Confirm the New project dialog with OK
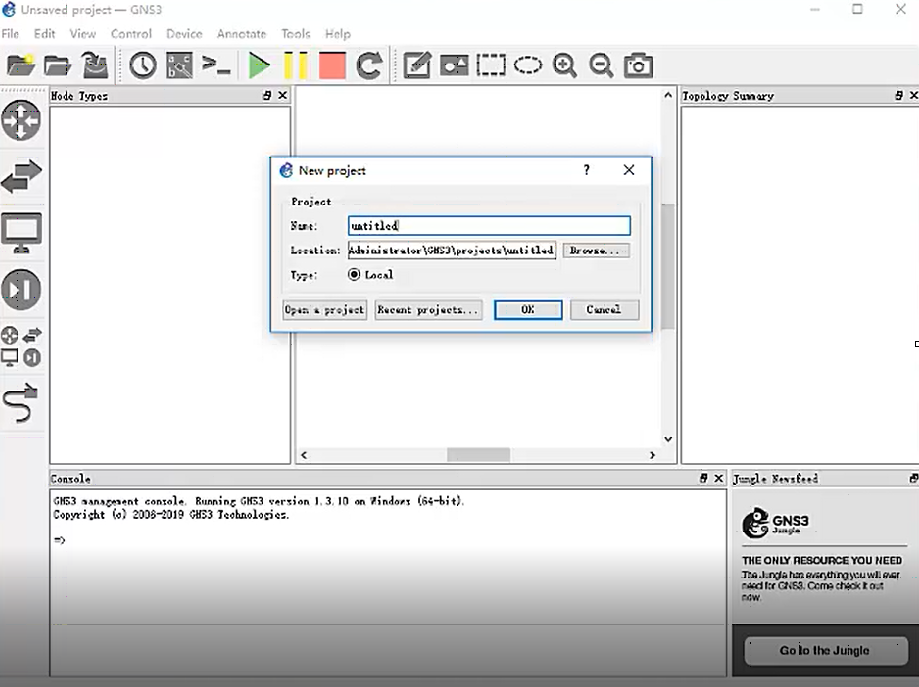This screenshot has width=919, height=687. tap(528, 310)
